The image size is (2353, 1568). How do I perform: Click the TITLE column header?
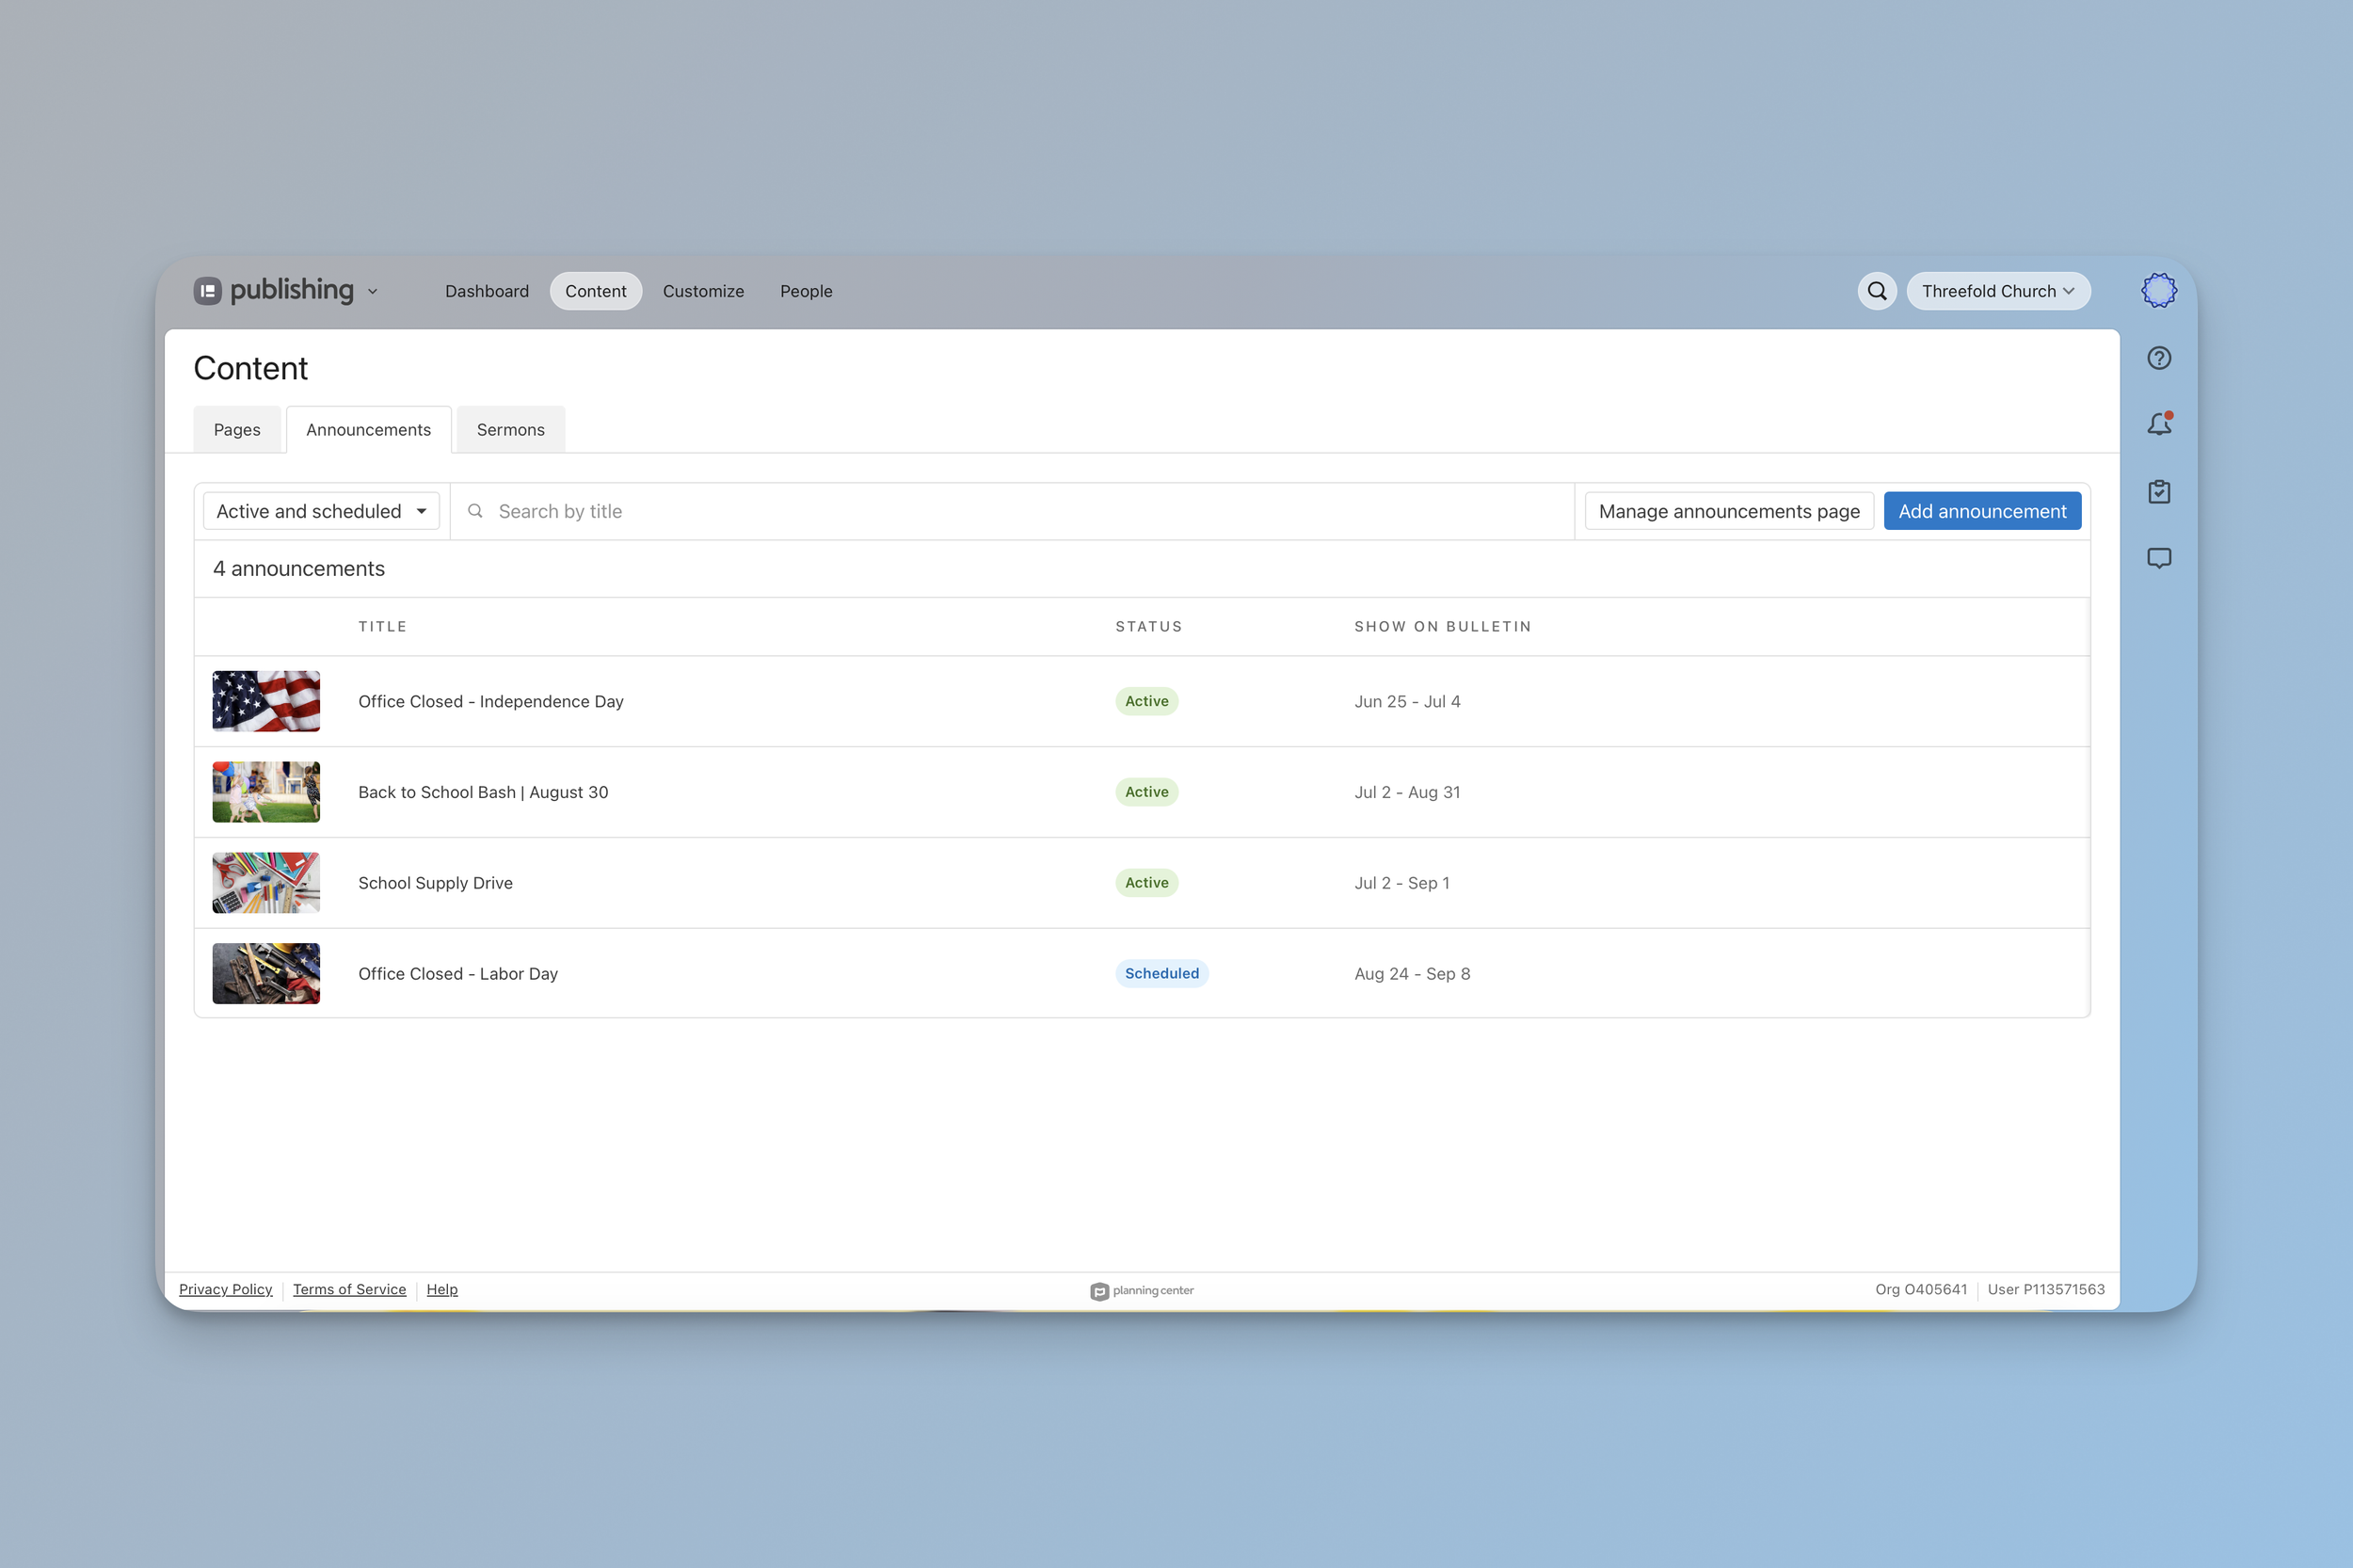(382, 626)
